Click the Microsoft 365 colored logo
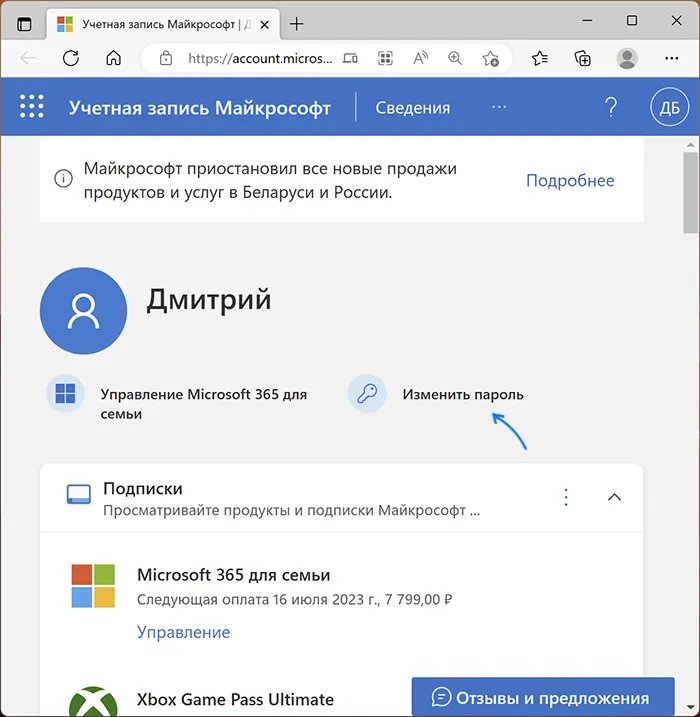700x717 pixels. tap(93, 586)
